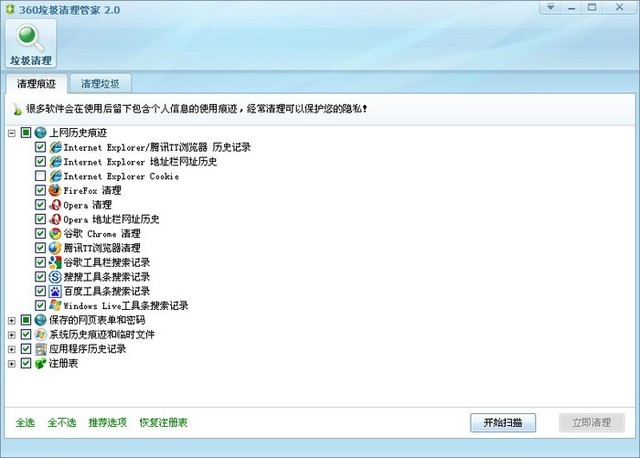Screen dimensions: 640x458
Task: Click the IE icon beside Explorer 地址栏网址历史
Action: (55, 162)
